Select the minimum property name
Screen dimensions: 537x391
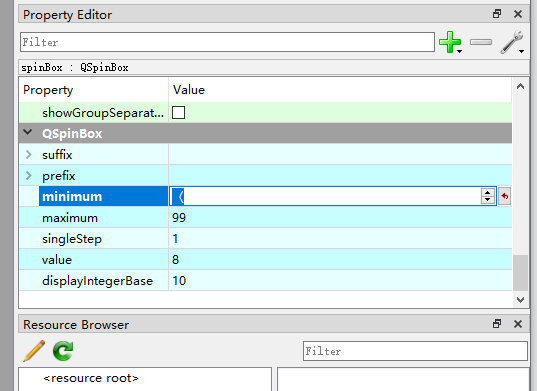click(x=72, y=197)
